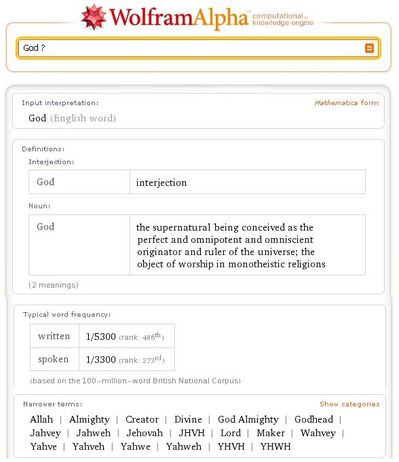399x462 pixels.
Task: Select the 'Godhead' narrower term
Action: point(314,419)
